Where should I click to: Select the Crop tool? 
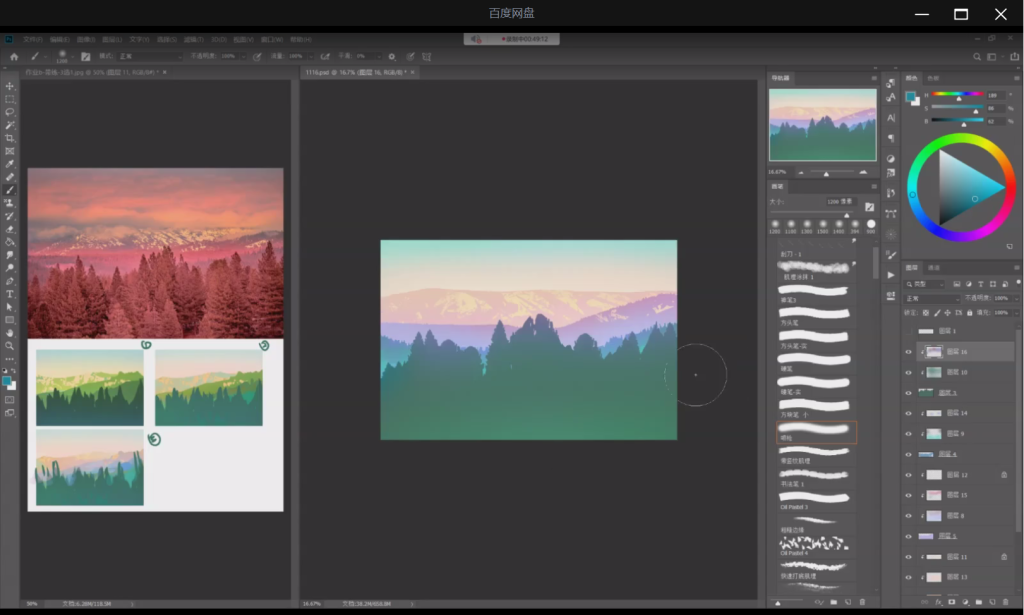pos(10,138)
